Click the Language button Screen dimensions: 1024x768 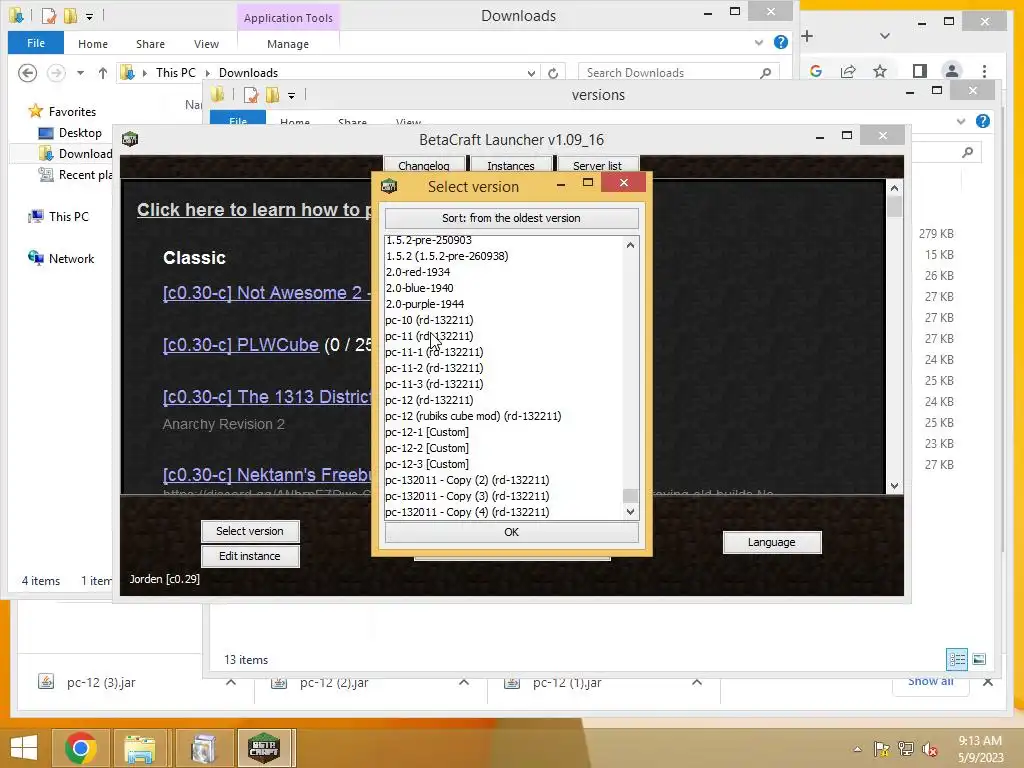(772, 542)
